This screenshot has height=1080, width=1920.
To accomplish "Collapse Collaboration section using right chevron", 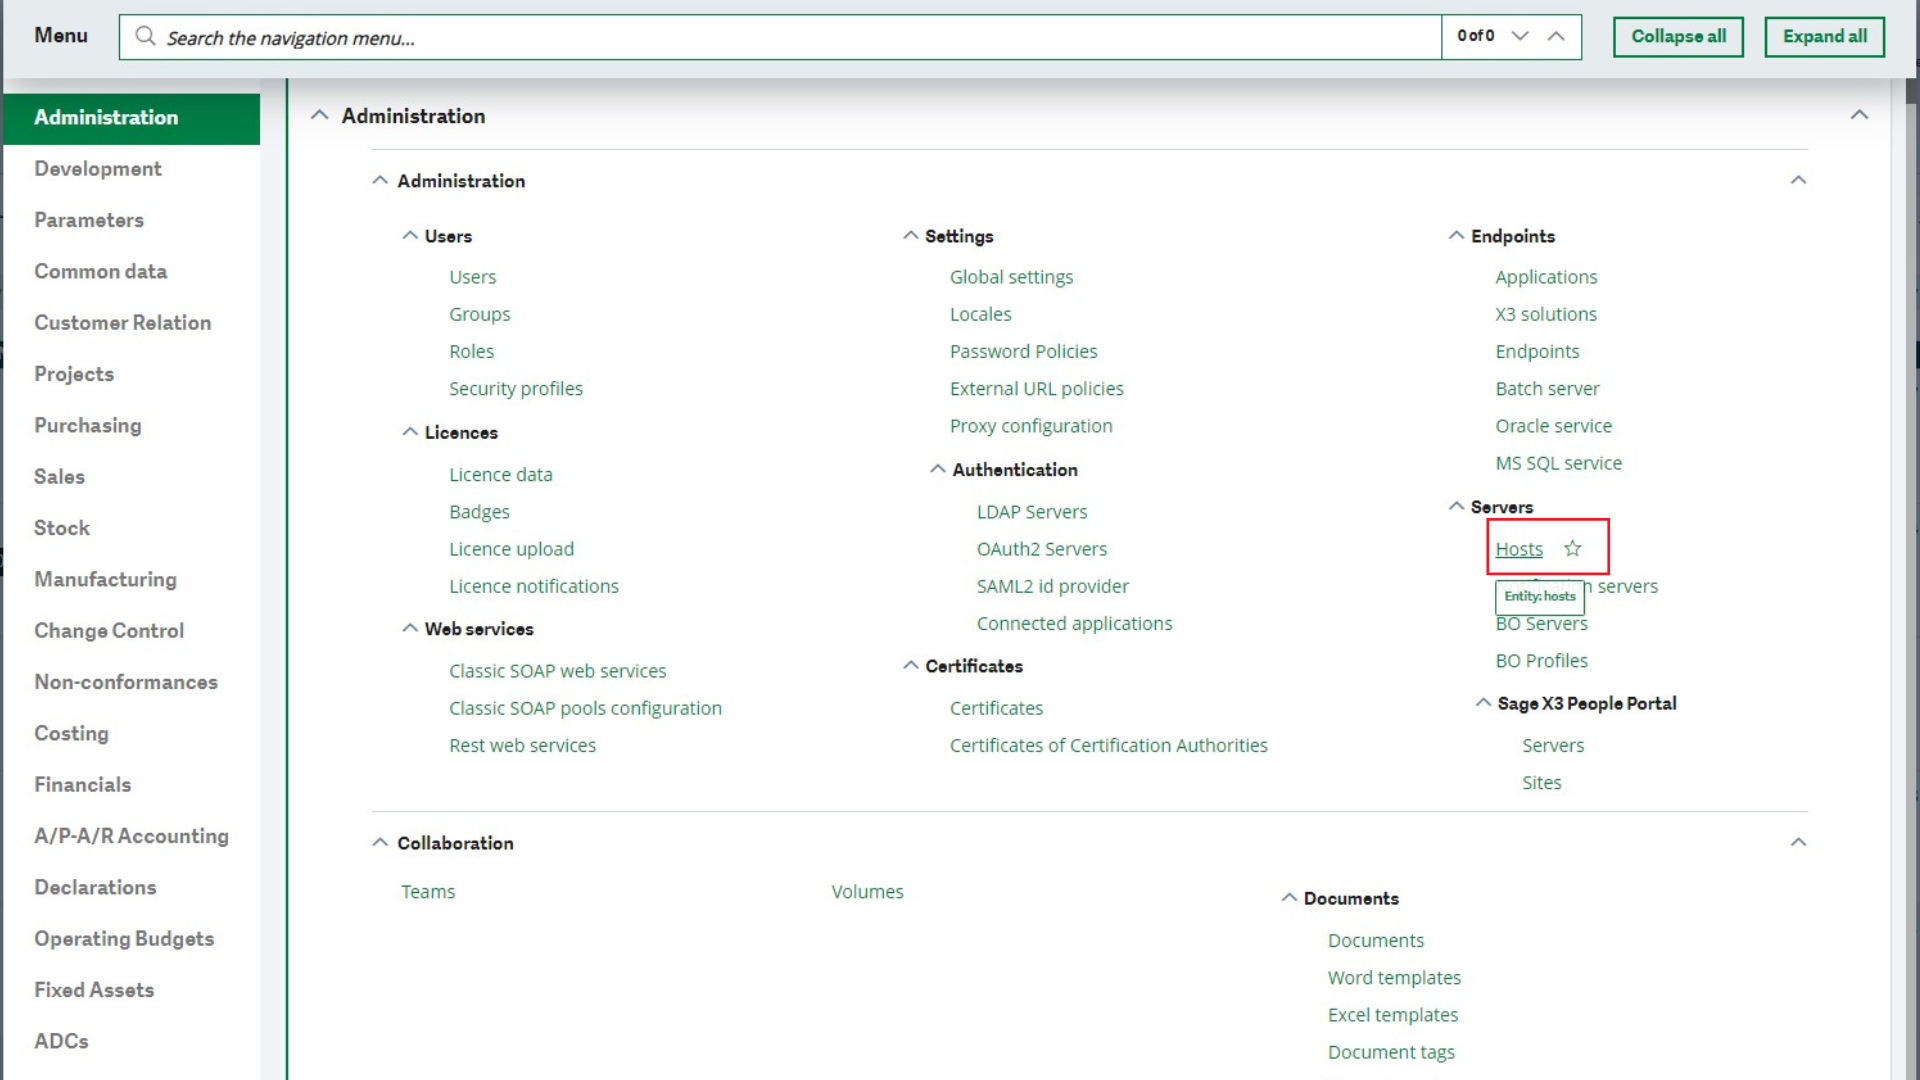I will 1798,842.
